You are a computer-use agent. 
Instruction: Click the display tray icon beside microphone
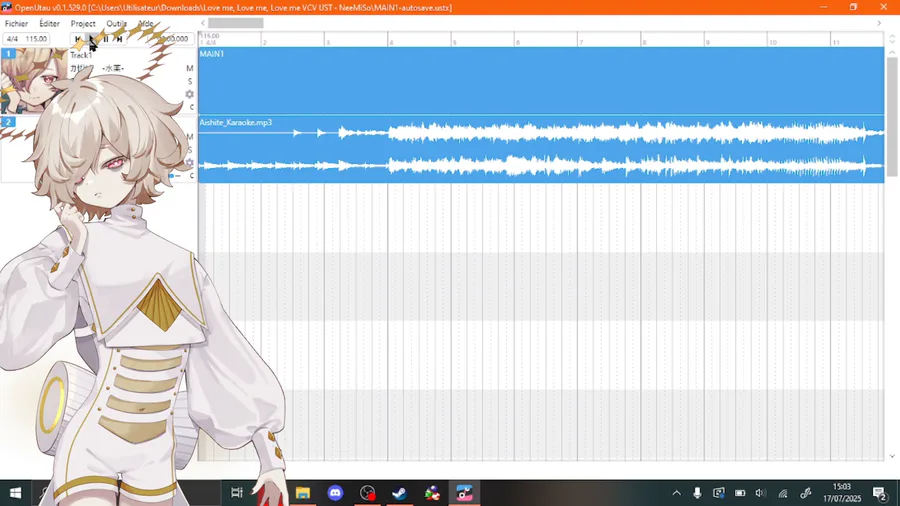tap(719, 493)
